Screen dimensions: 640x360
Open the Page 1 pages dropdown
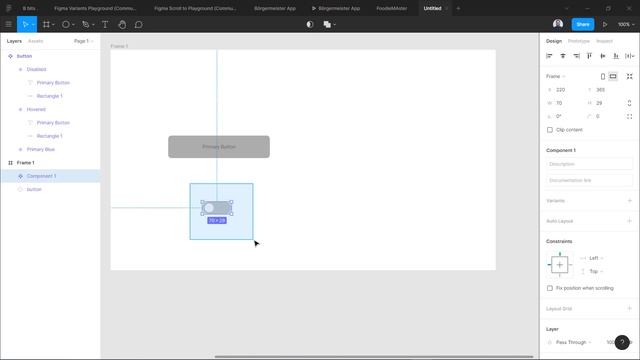coord(84,41)
